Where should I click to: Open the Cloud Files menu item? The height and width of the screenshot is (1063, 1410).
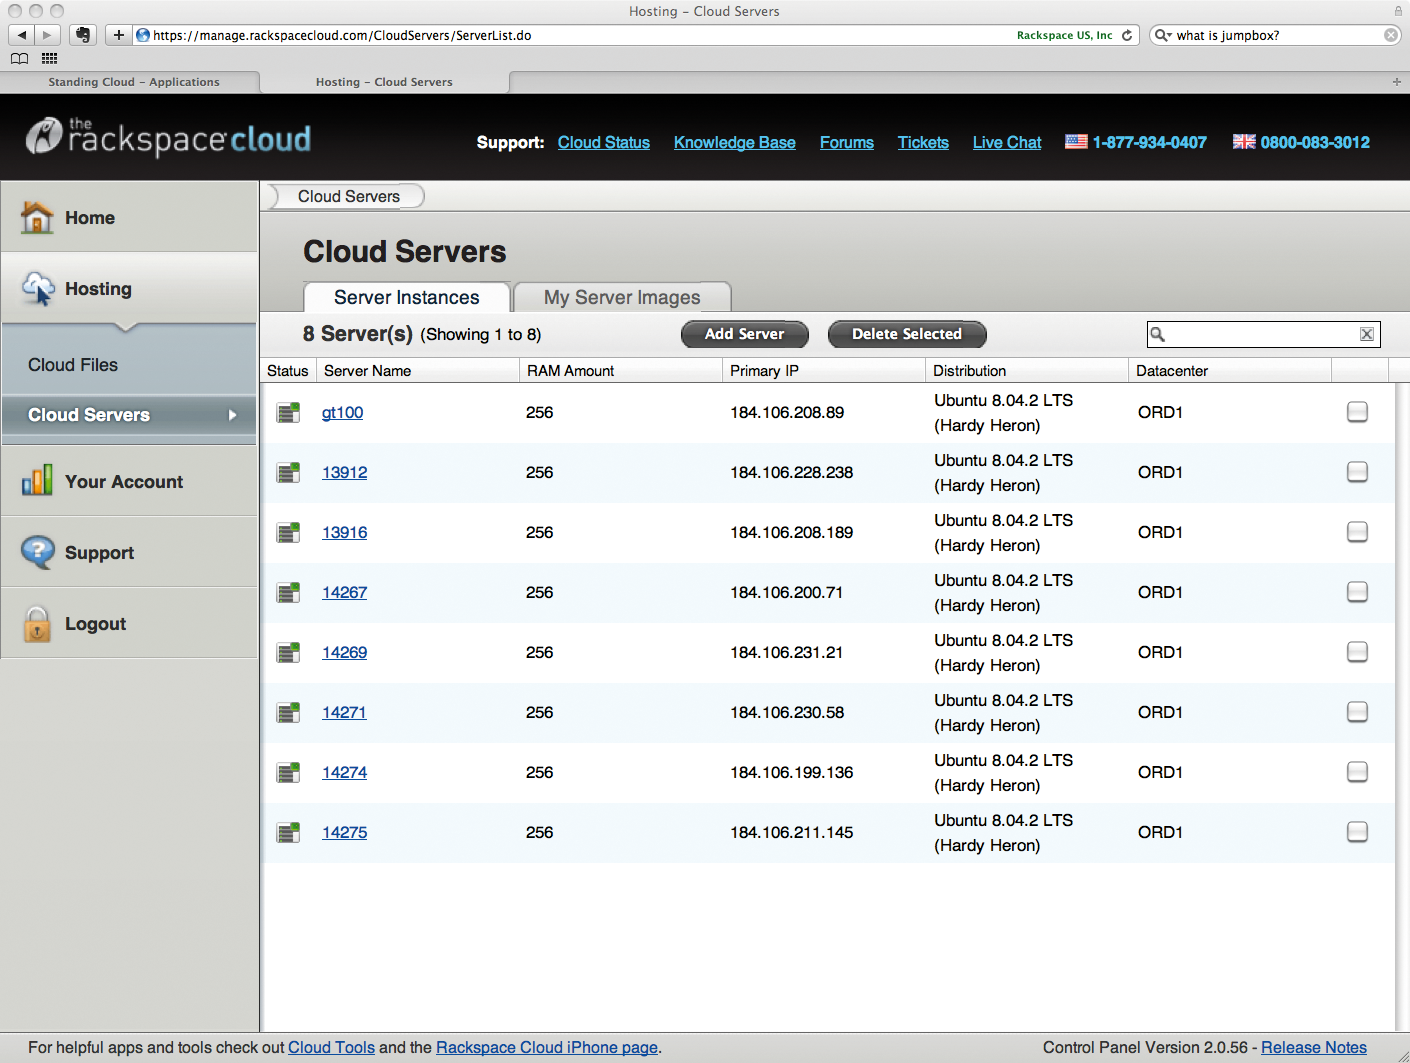[73, 365]
